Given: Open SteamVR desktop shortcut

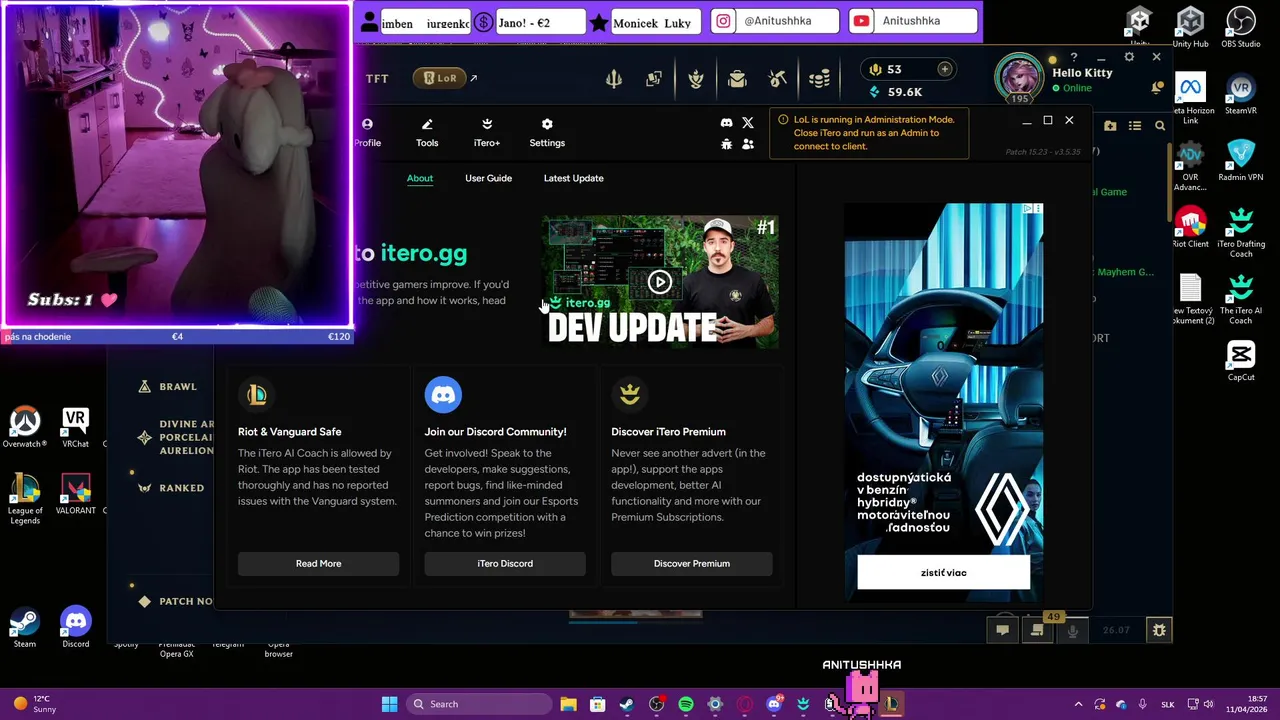Looking at the screenshot, I should point(1241,96).
